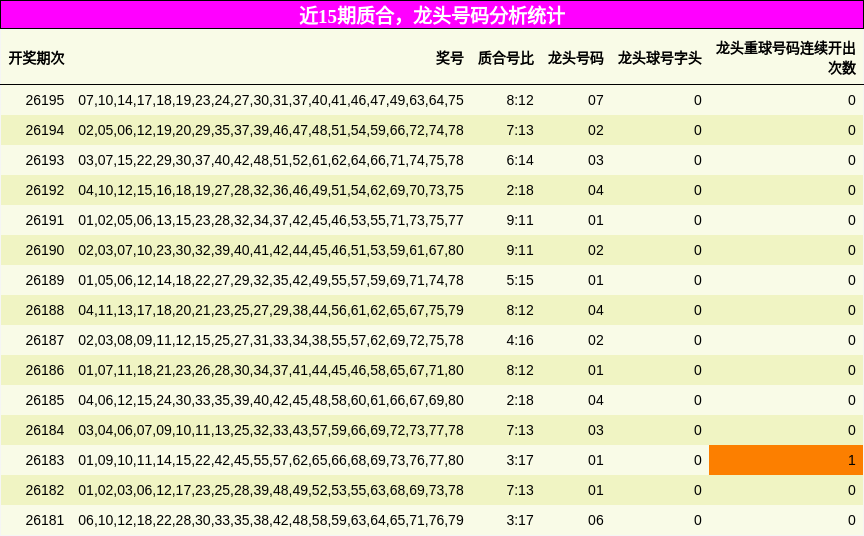Click ratio 4:16 in row 26187
Image resolution: width=864 pixels, height=536 pixels.
[520, 340]
